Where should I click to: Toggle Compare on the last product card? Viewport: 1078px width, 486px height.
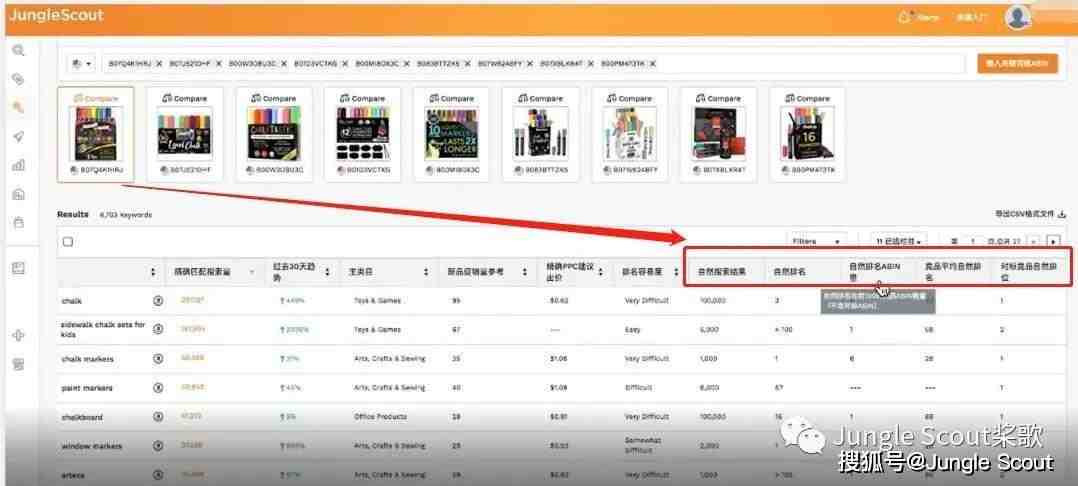(x=807, y=98)
